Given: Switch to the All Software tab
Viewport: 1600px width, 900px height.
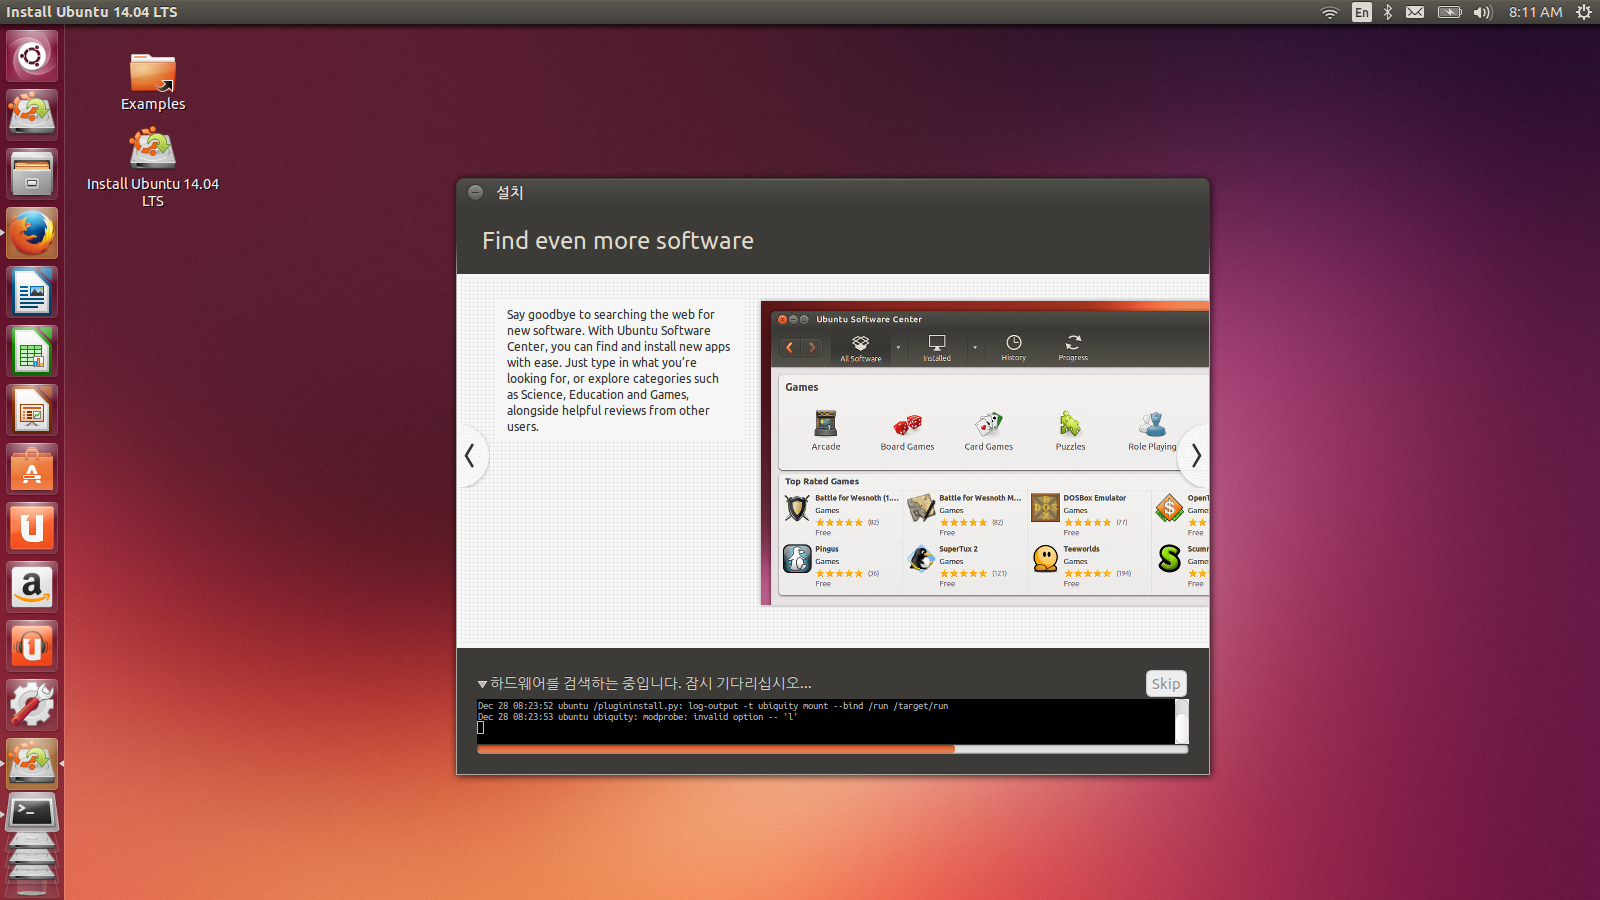Looking at the screenshot, I should pyautogui.click(x=860, y=349).
